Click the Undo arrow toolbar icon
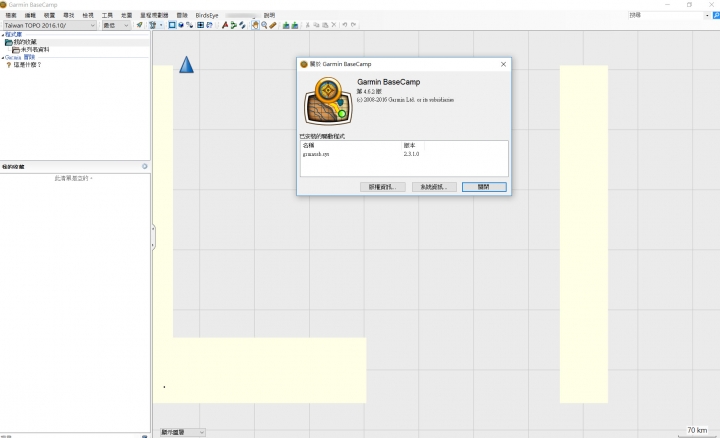Image resolution: width=720 pixels, height=438 pixels. 344,25
